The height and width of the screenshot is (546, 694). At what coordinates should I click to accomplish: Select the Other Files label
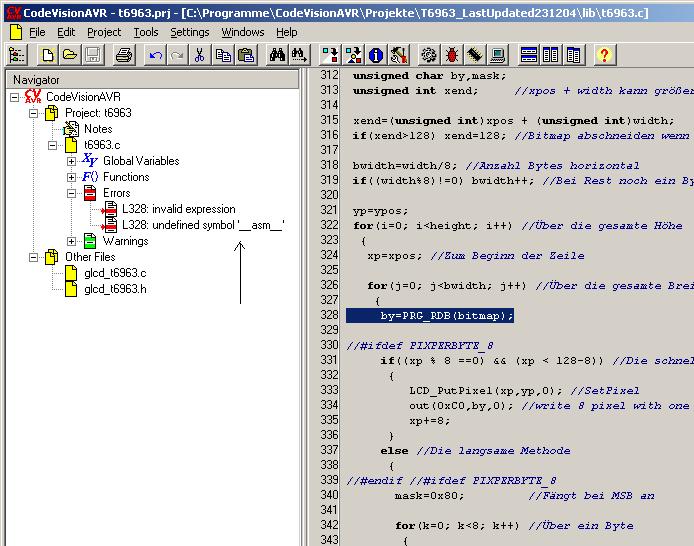point(90,257)
